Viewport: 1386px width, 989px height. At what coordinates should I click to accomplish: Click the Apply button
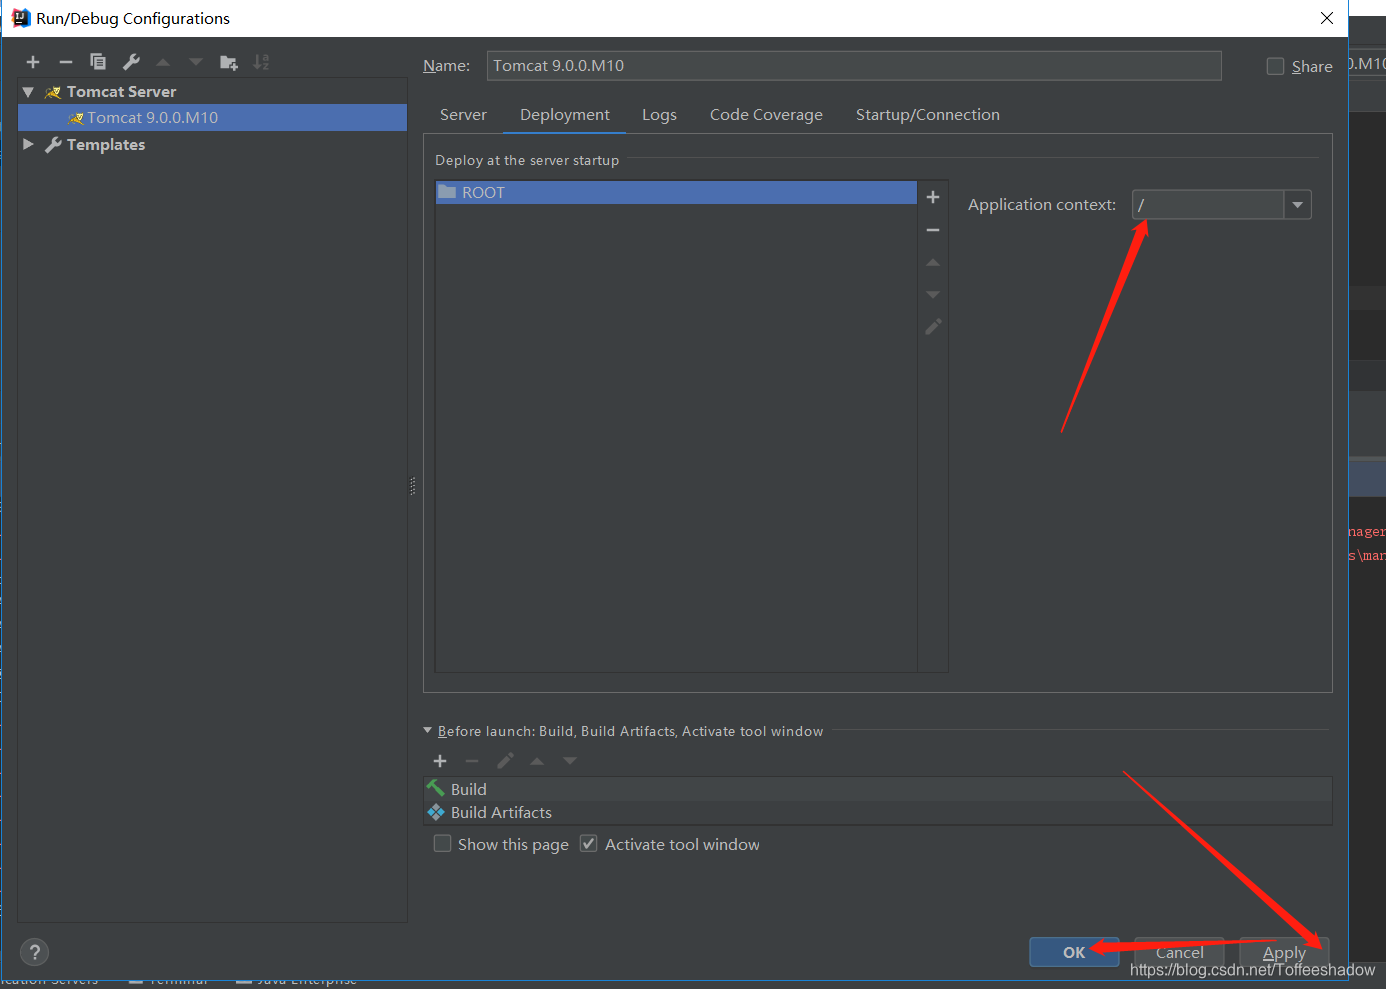click(x=1284, y=952)
